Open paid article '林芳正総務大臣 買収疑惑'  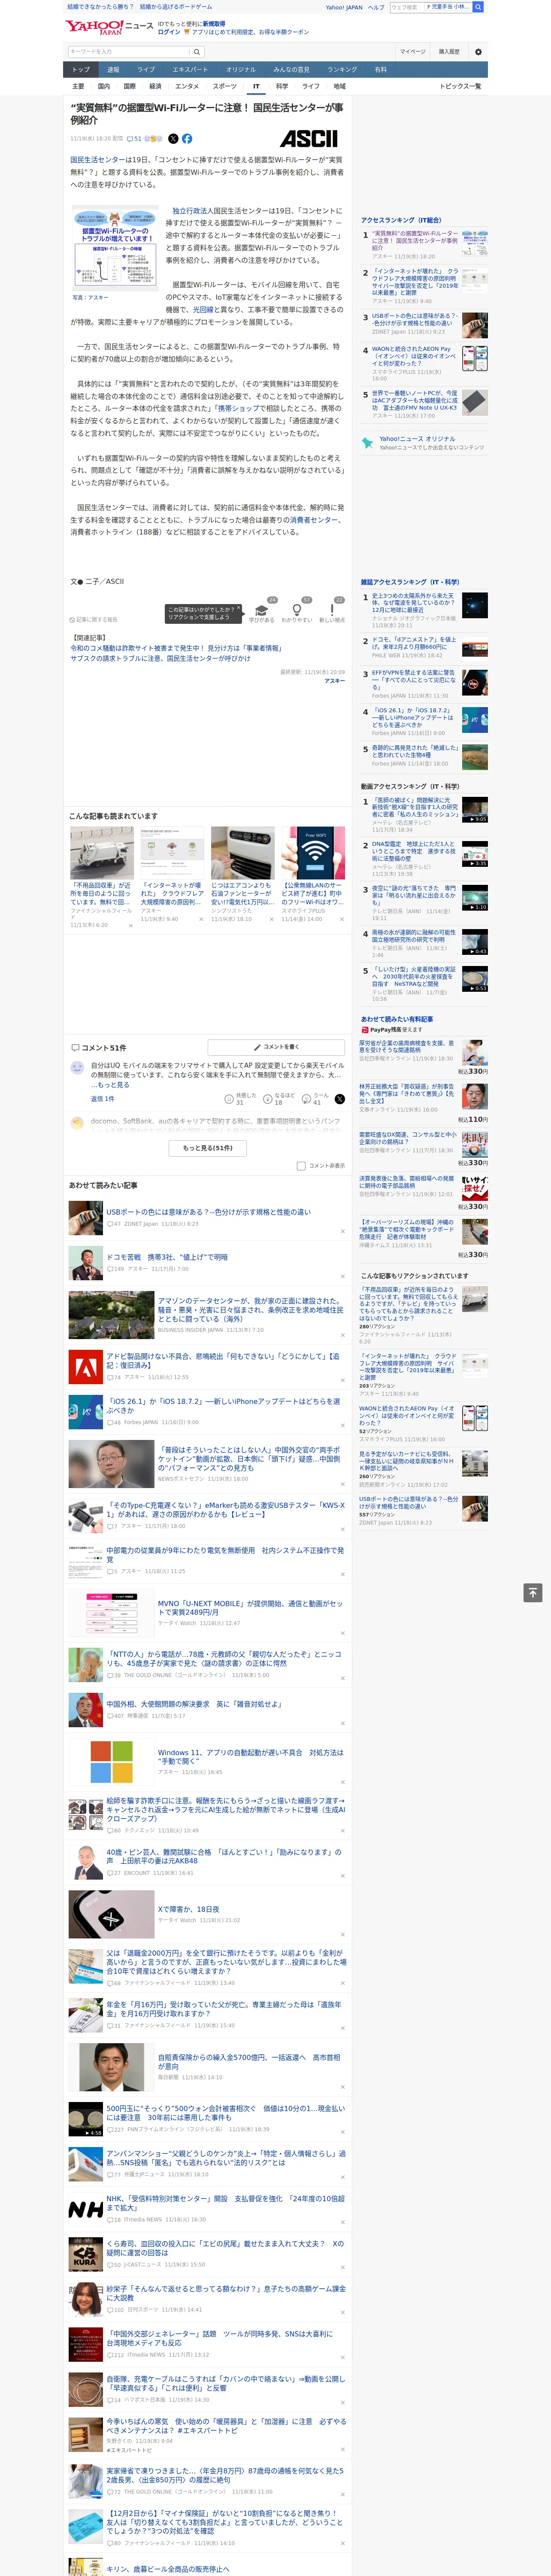[x=407, y=1093]
